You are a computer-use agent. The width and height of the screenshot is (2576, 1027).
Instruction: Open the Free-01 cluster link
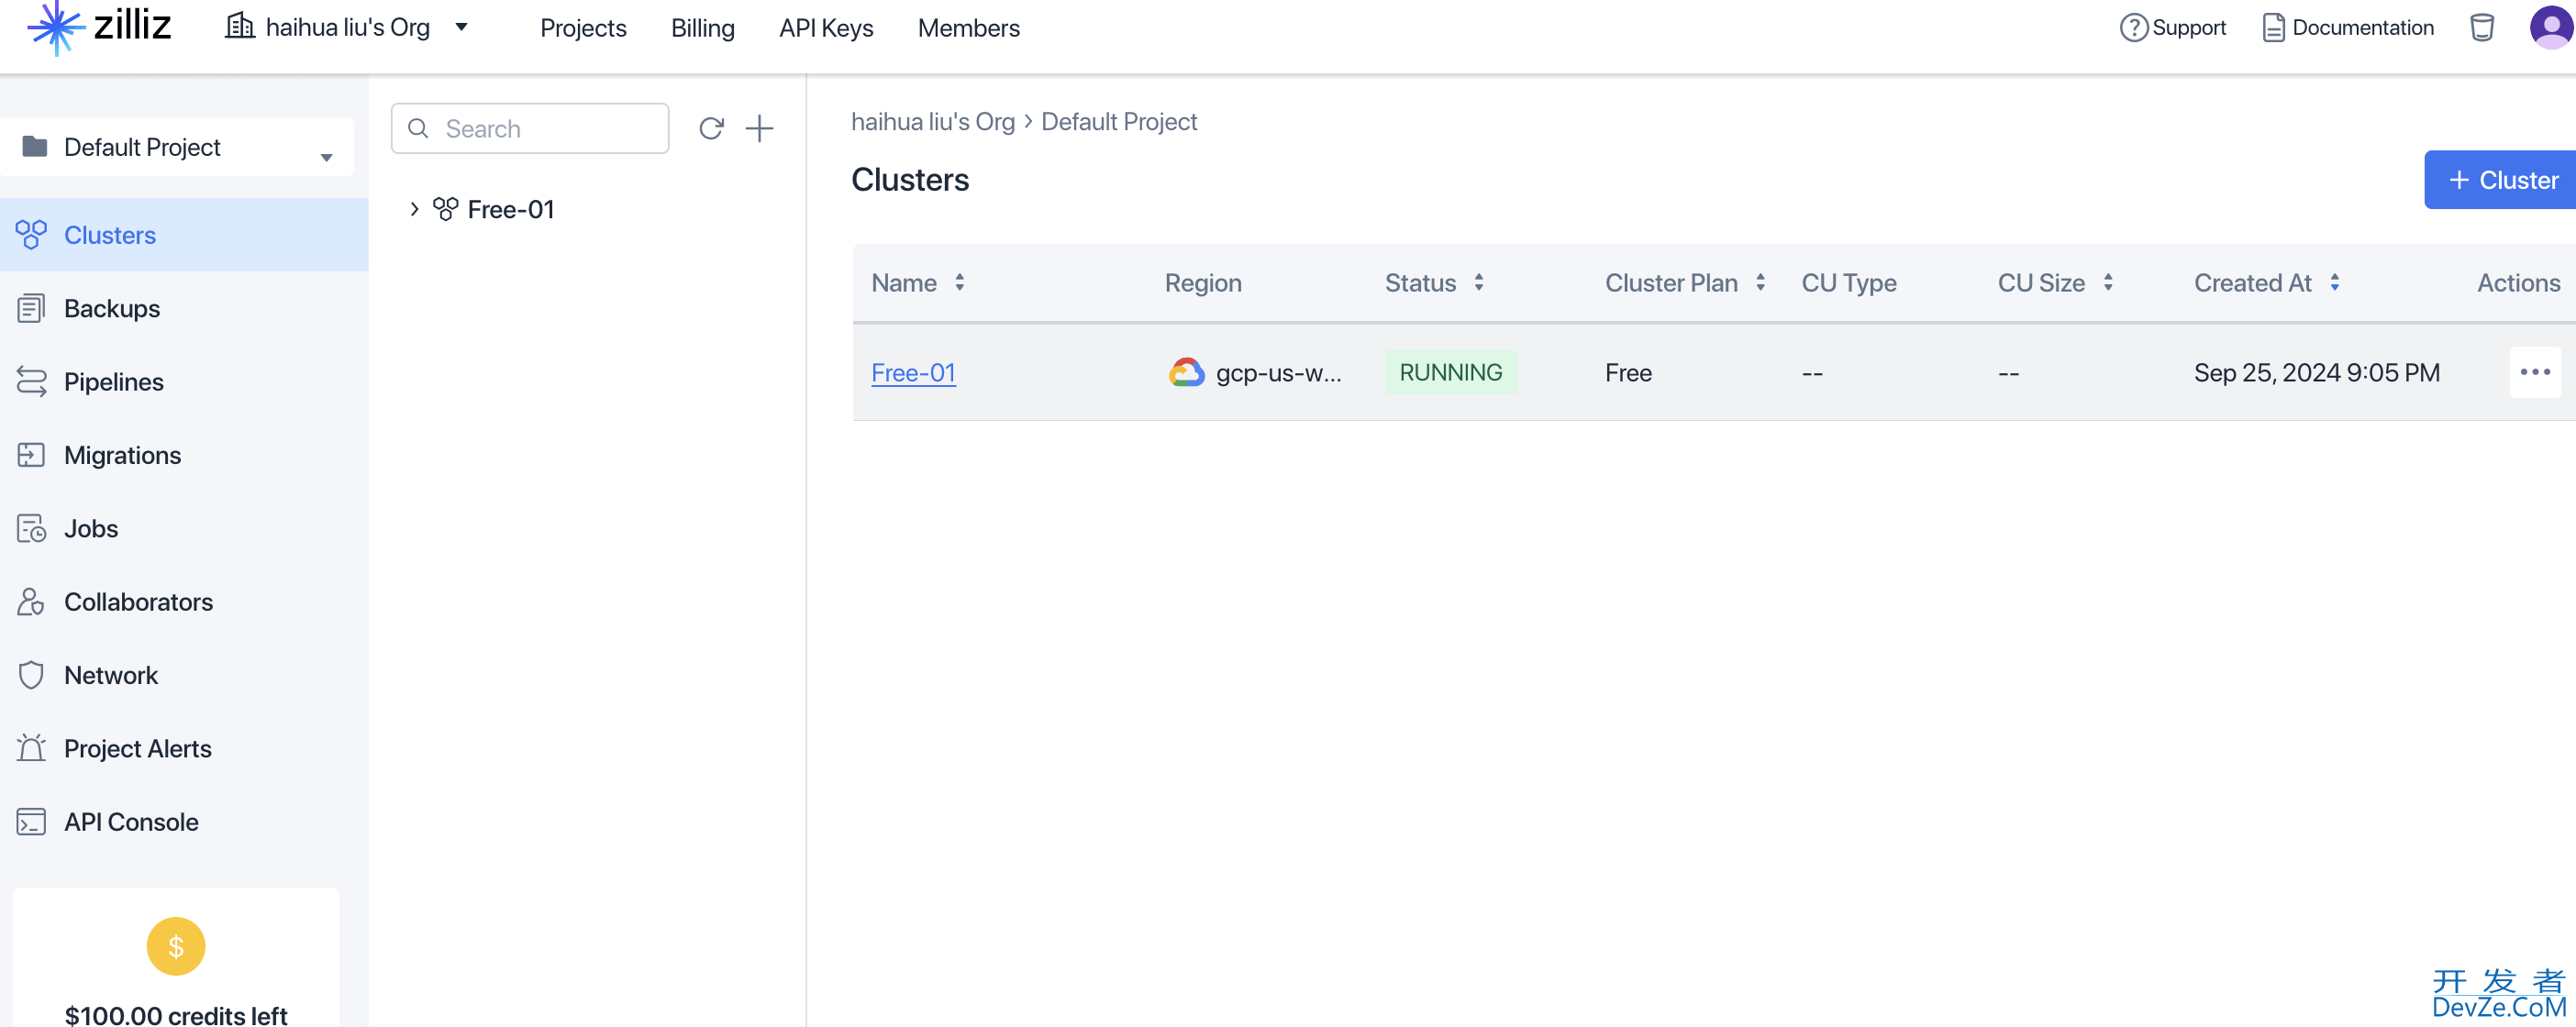pyautogui.click(x=913, y=372)
